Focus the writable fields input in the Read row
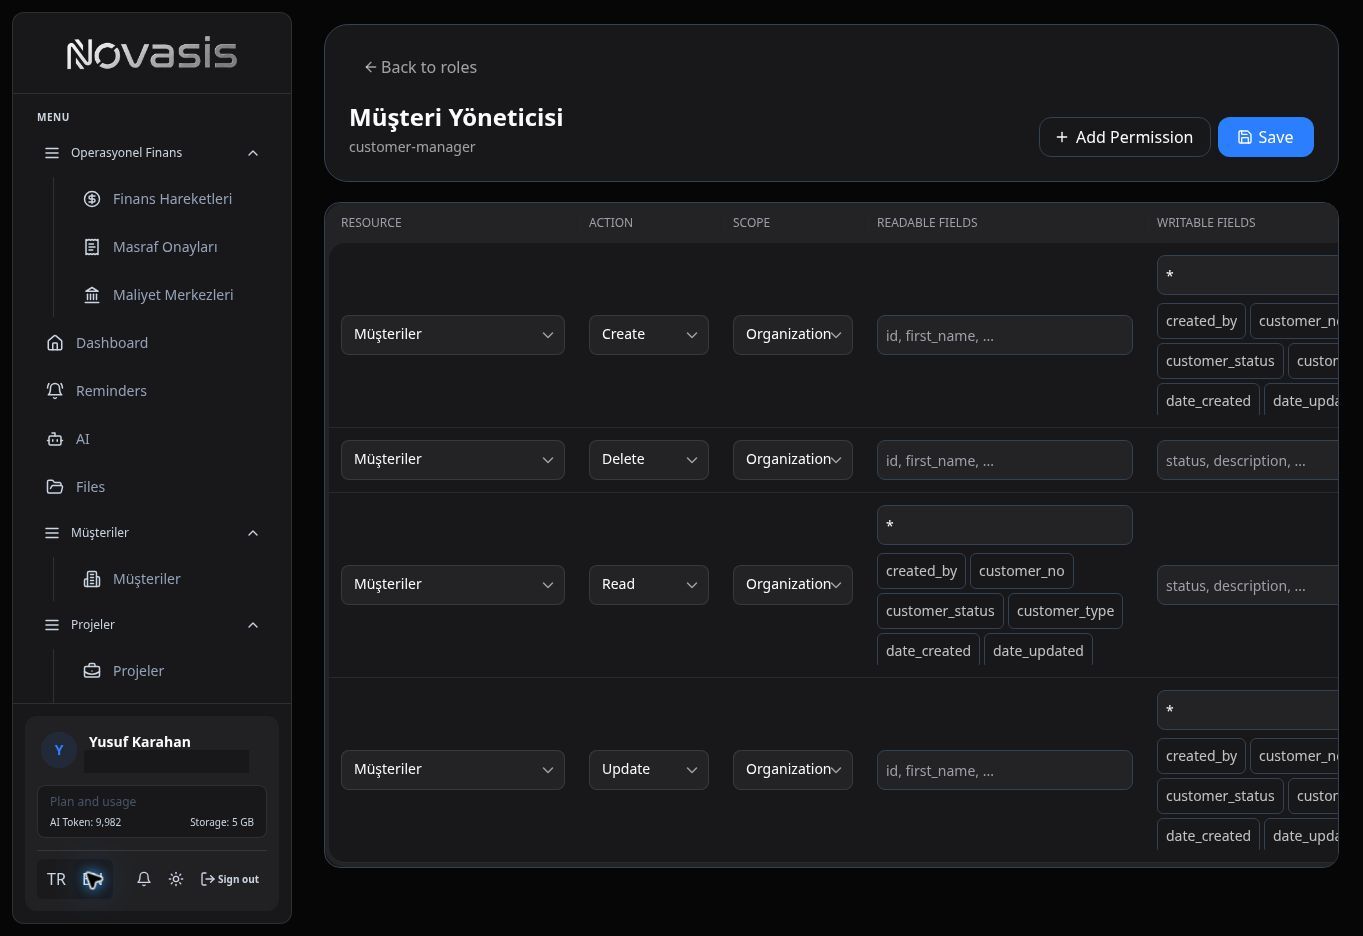The width and height of the screenshot is (1363, 936). 1247,585
